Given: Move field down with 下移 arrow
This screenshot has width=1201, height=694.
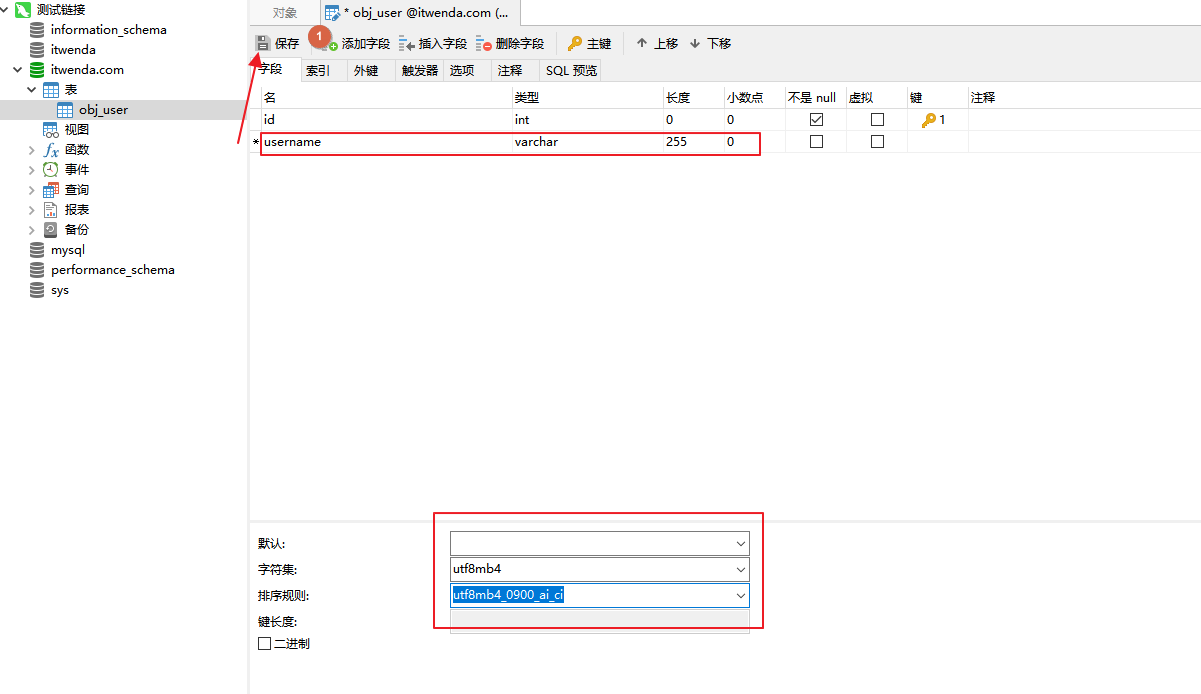Looking at the screenshot, I should (x=695, y=43).
